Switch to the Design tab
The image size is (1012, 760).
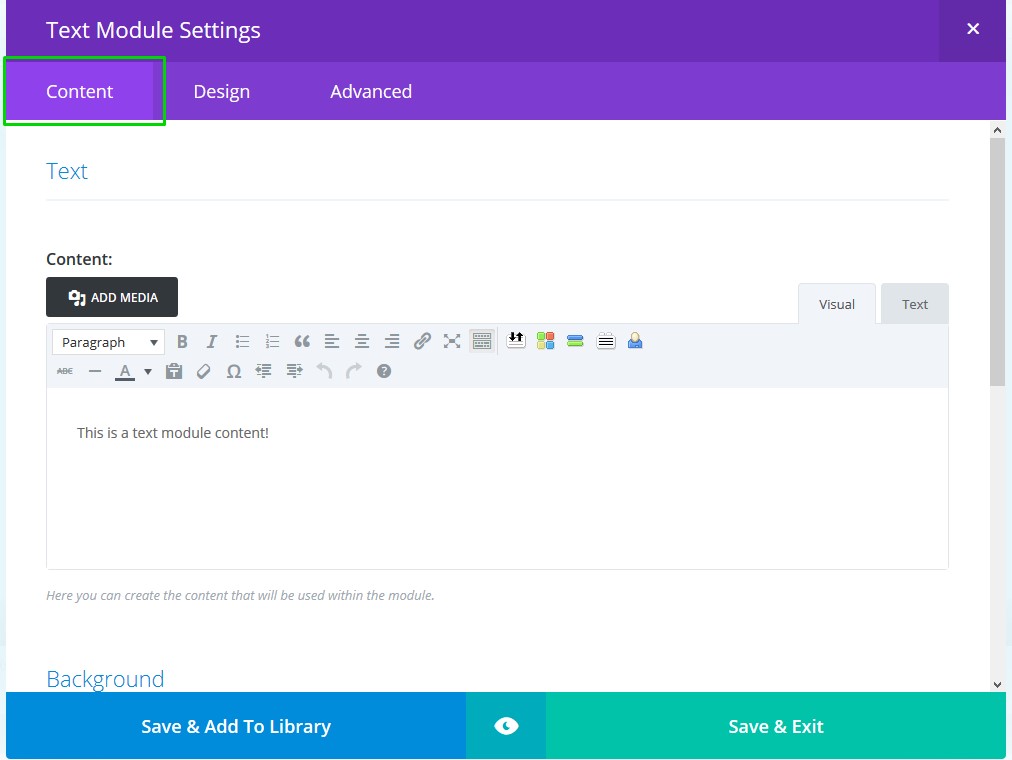coord(222,92)
